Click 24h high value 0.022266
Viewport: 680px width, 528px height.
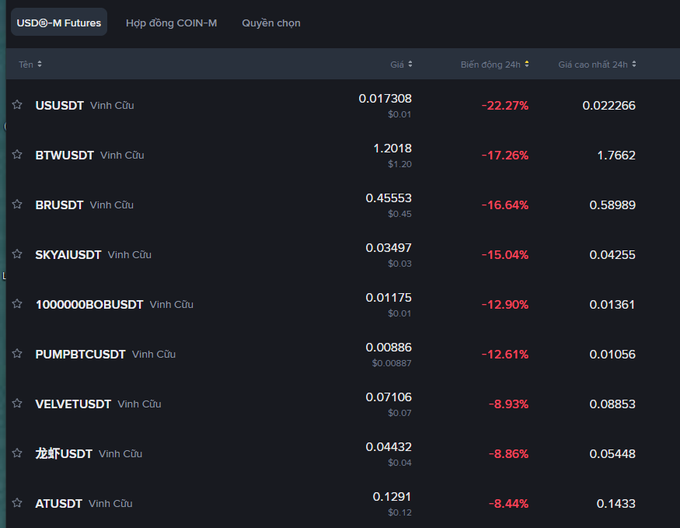click(x=609, y=106)
